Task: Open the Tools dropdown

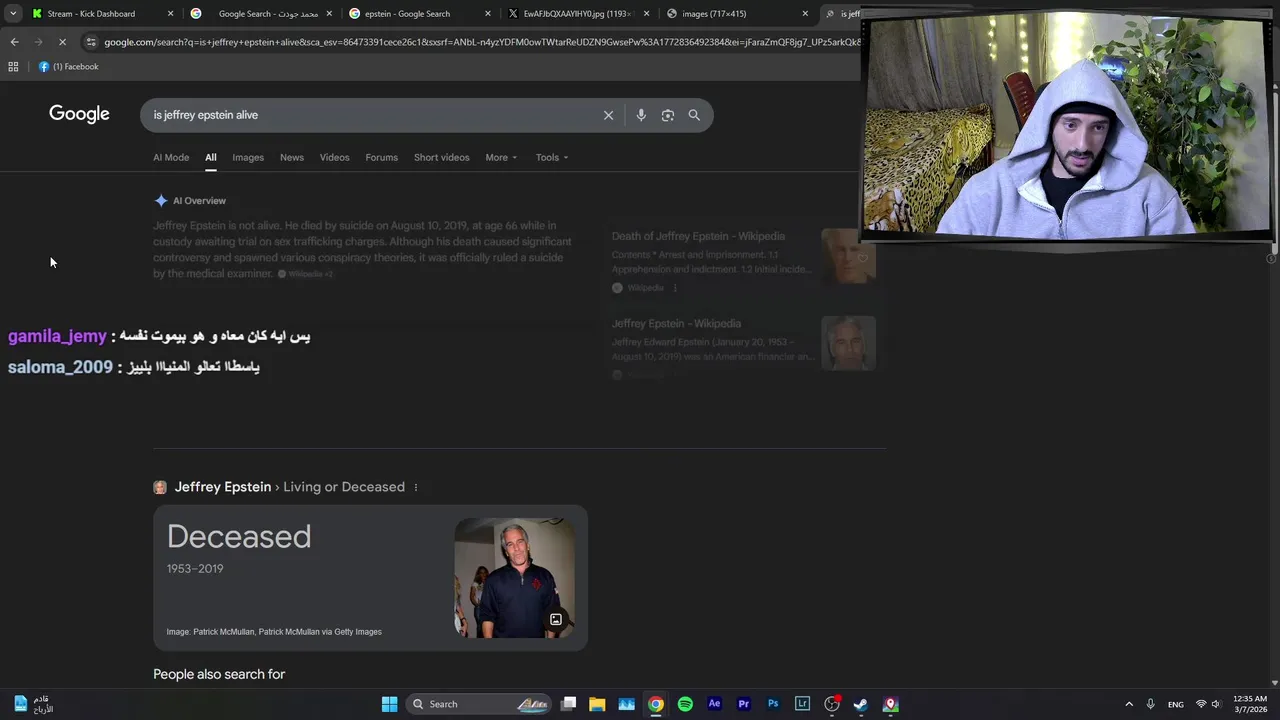Action: 551,157
